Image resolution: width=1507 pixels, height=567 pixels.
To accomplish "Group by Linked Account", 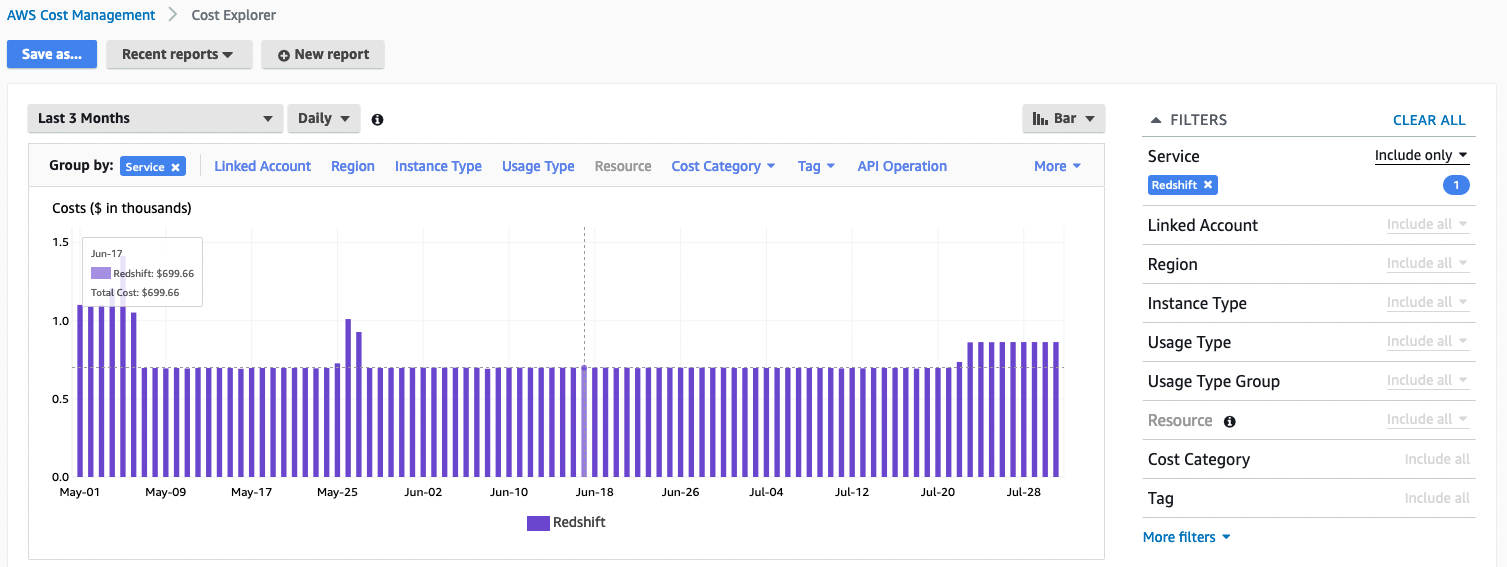I will click(263, 166).
